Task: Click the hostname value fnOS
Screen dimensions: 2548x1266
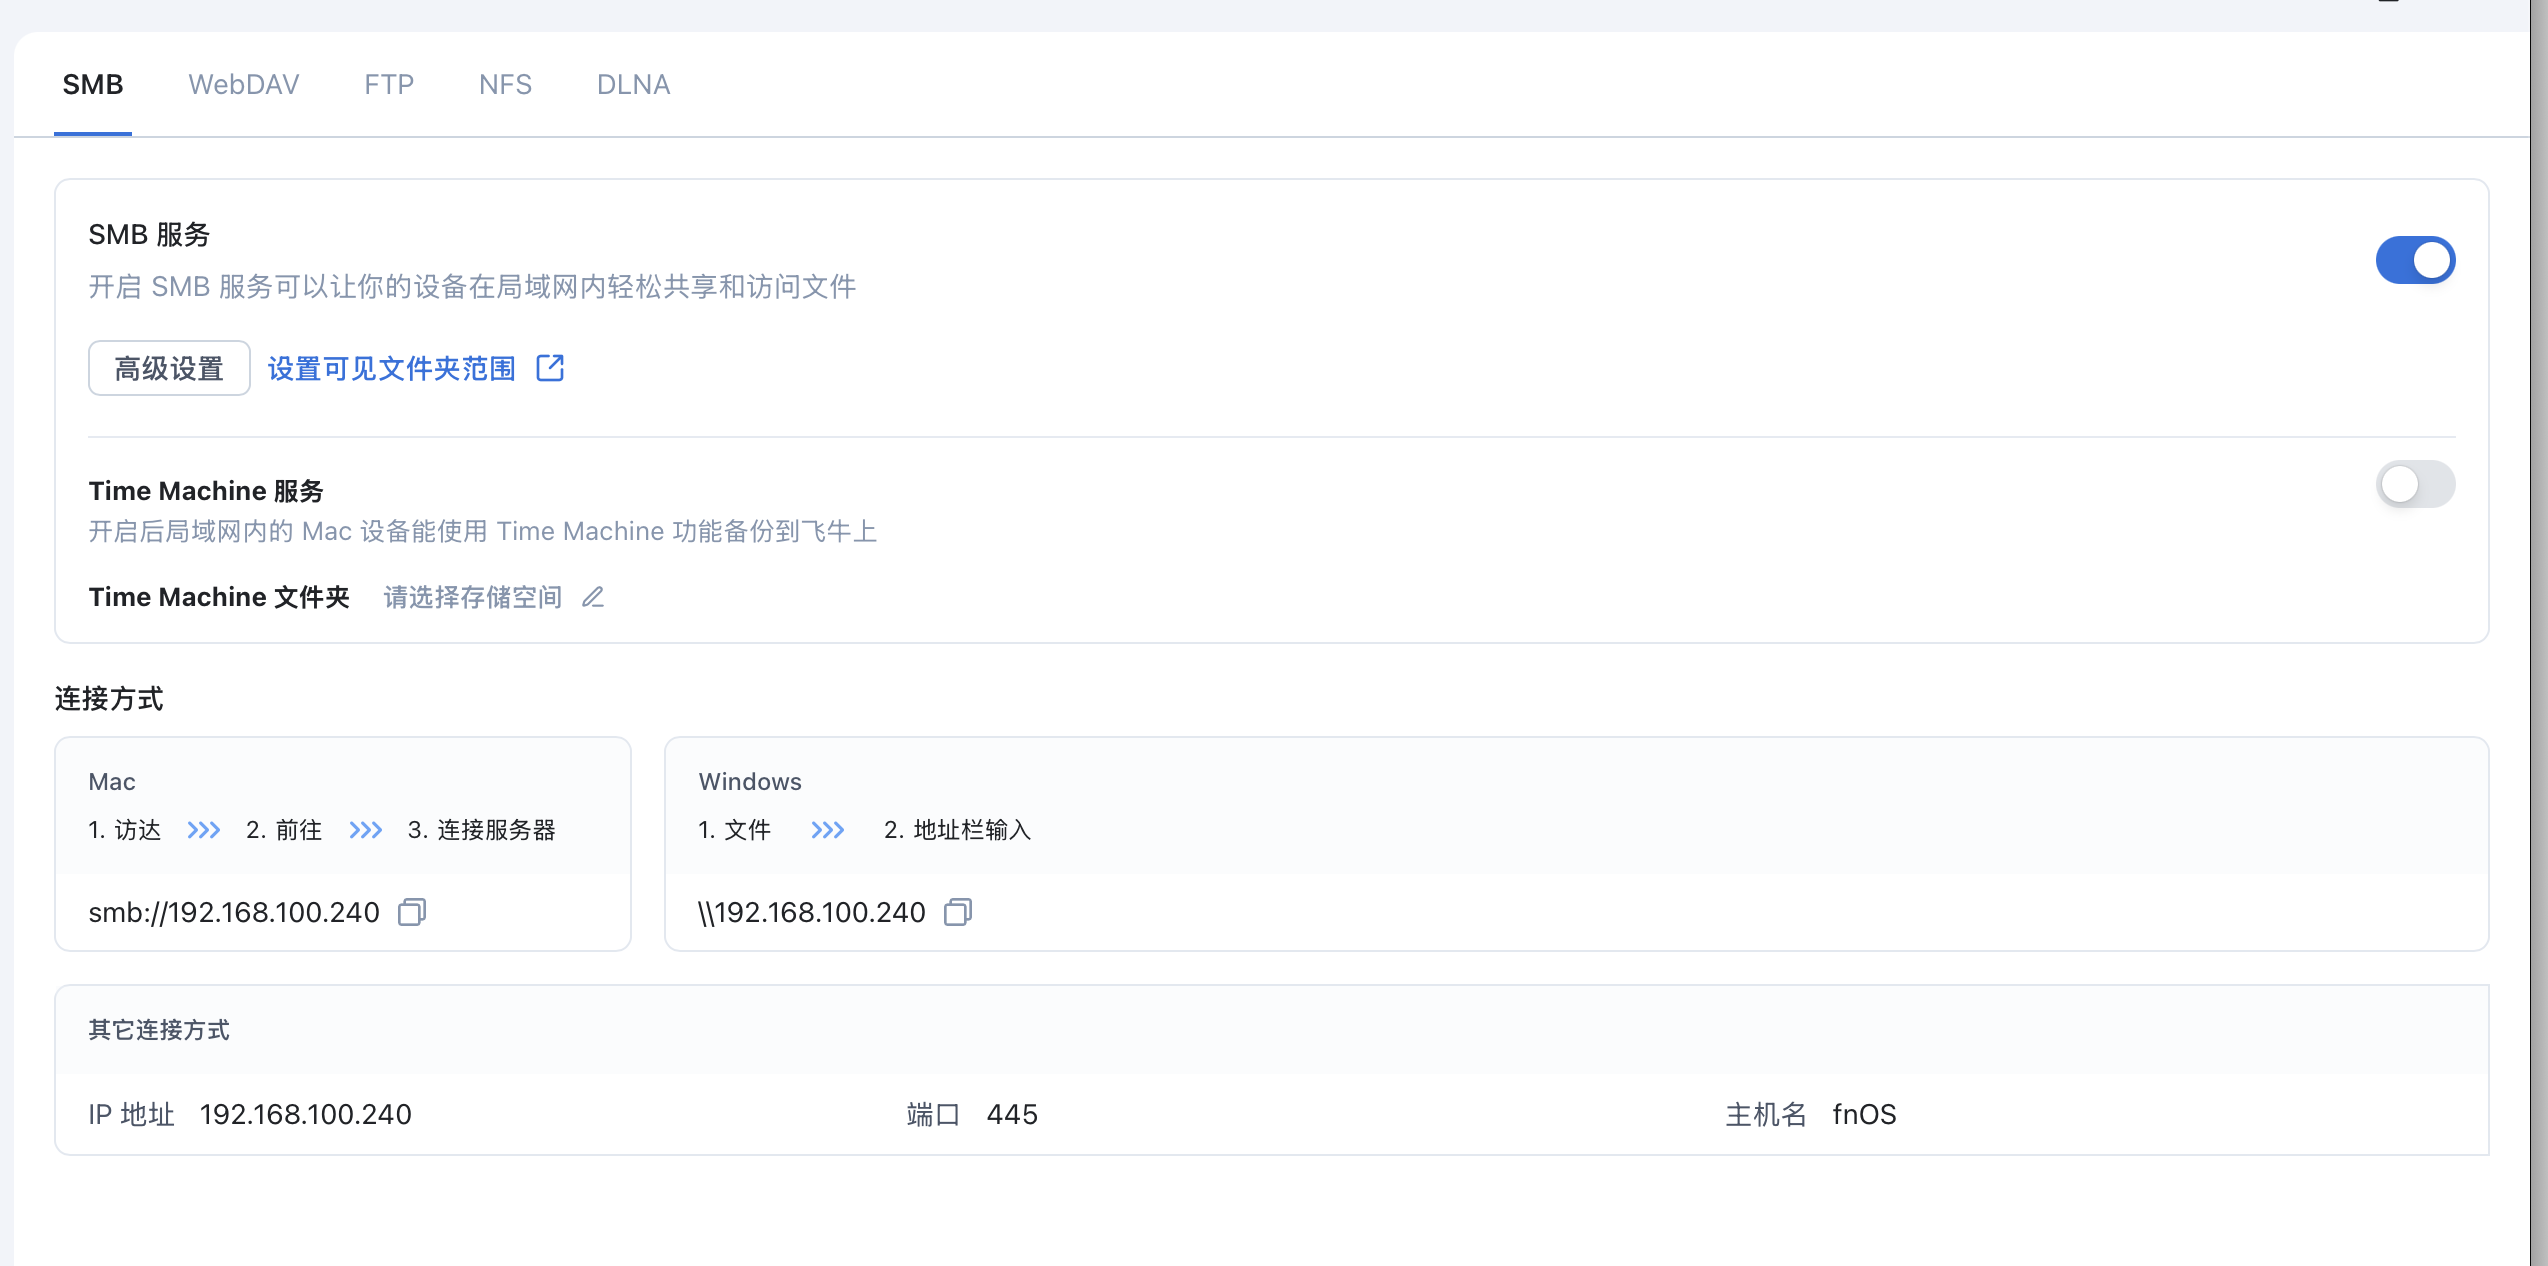Action: point(1864,1114)
